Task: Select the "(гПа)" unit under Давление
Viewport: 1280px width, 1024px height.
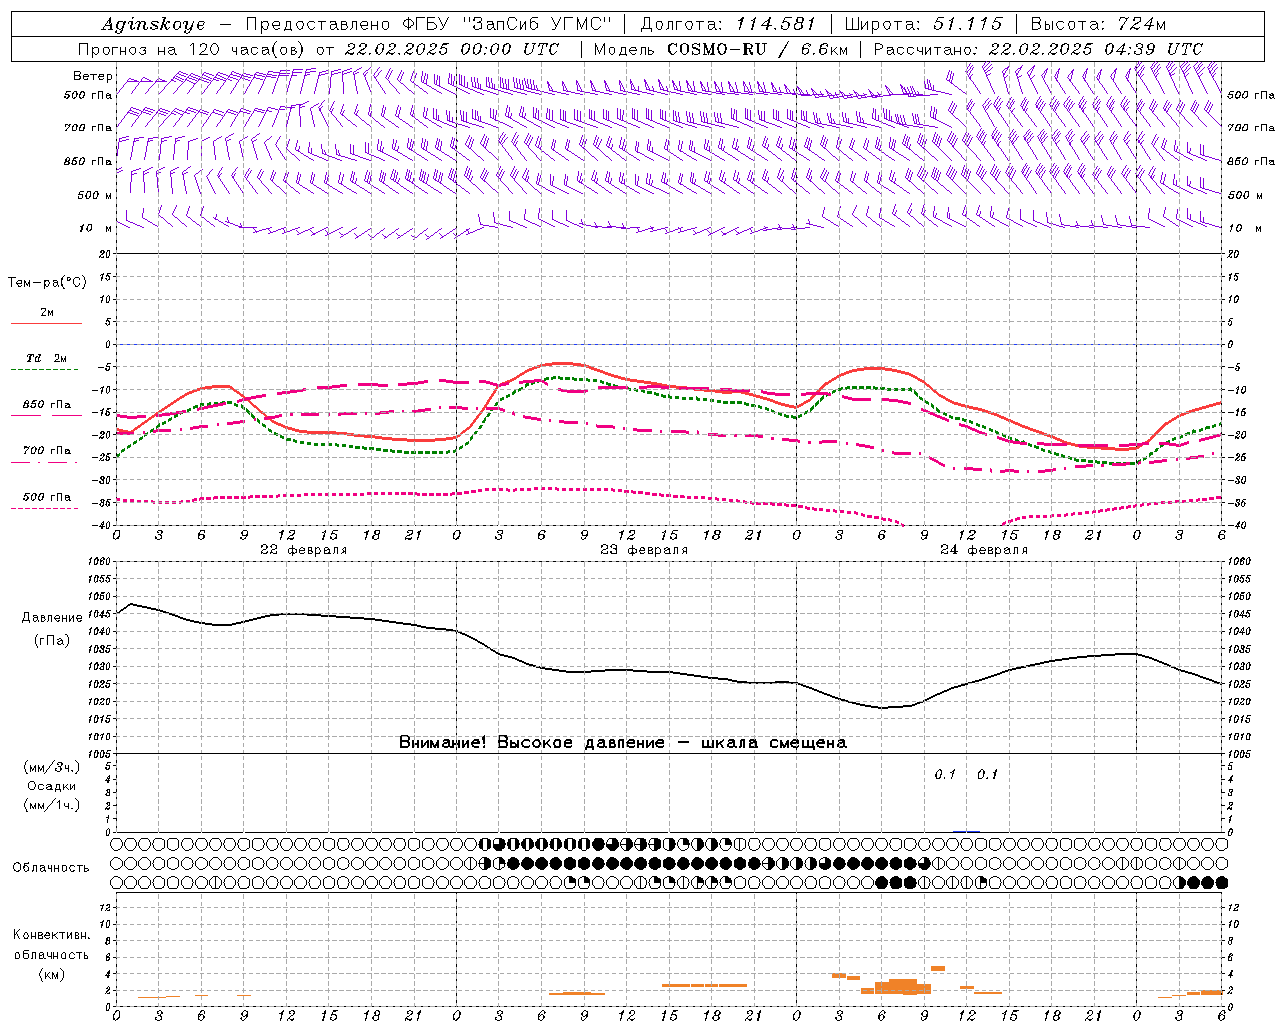Action: pos(52,640)
